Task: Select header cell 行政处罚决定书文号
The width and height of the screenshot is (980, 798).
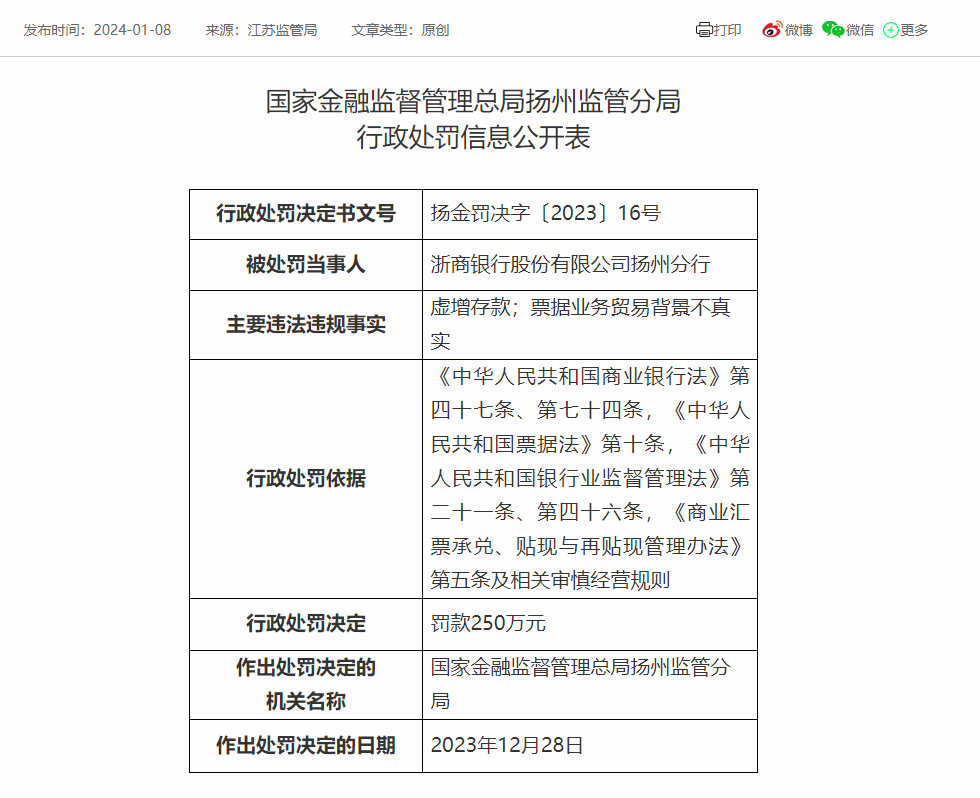Action: click(x=306, y=214)
